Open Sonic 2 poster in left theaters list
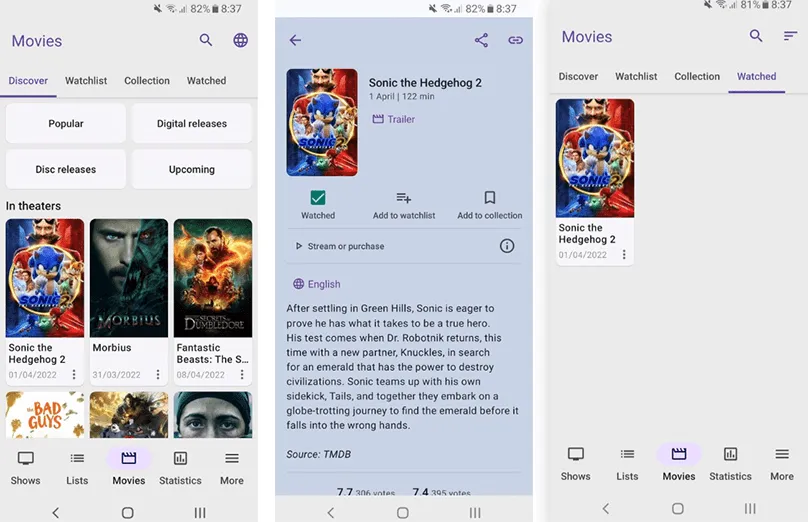Screen dimensions: 808x522 tap(45, 278)
